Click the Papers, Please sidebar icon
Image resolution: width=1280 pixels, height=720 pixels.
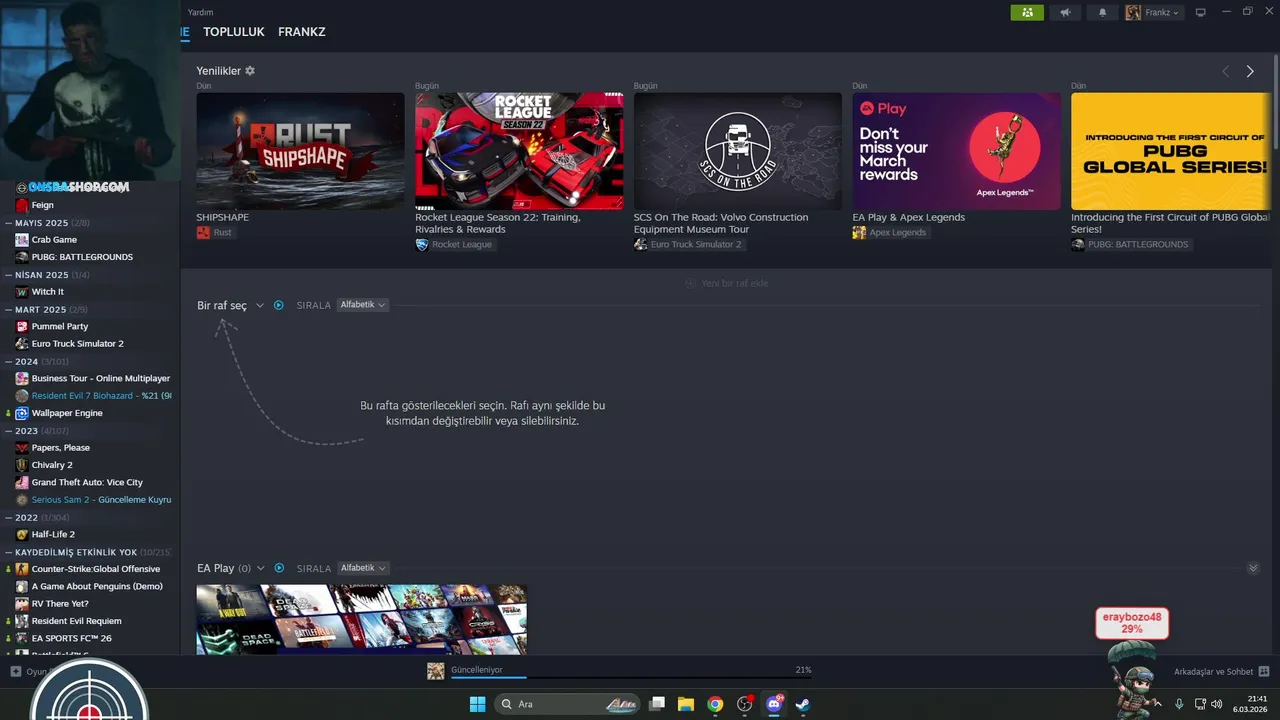point(22,448)
